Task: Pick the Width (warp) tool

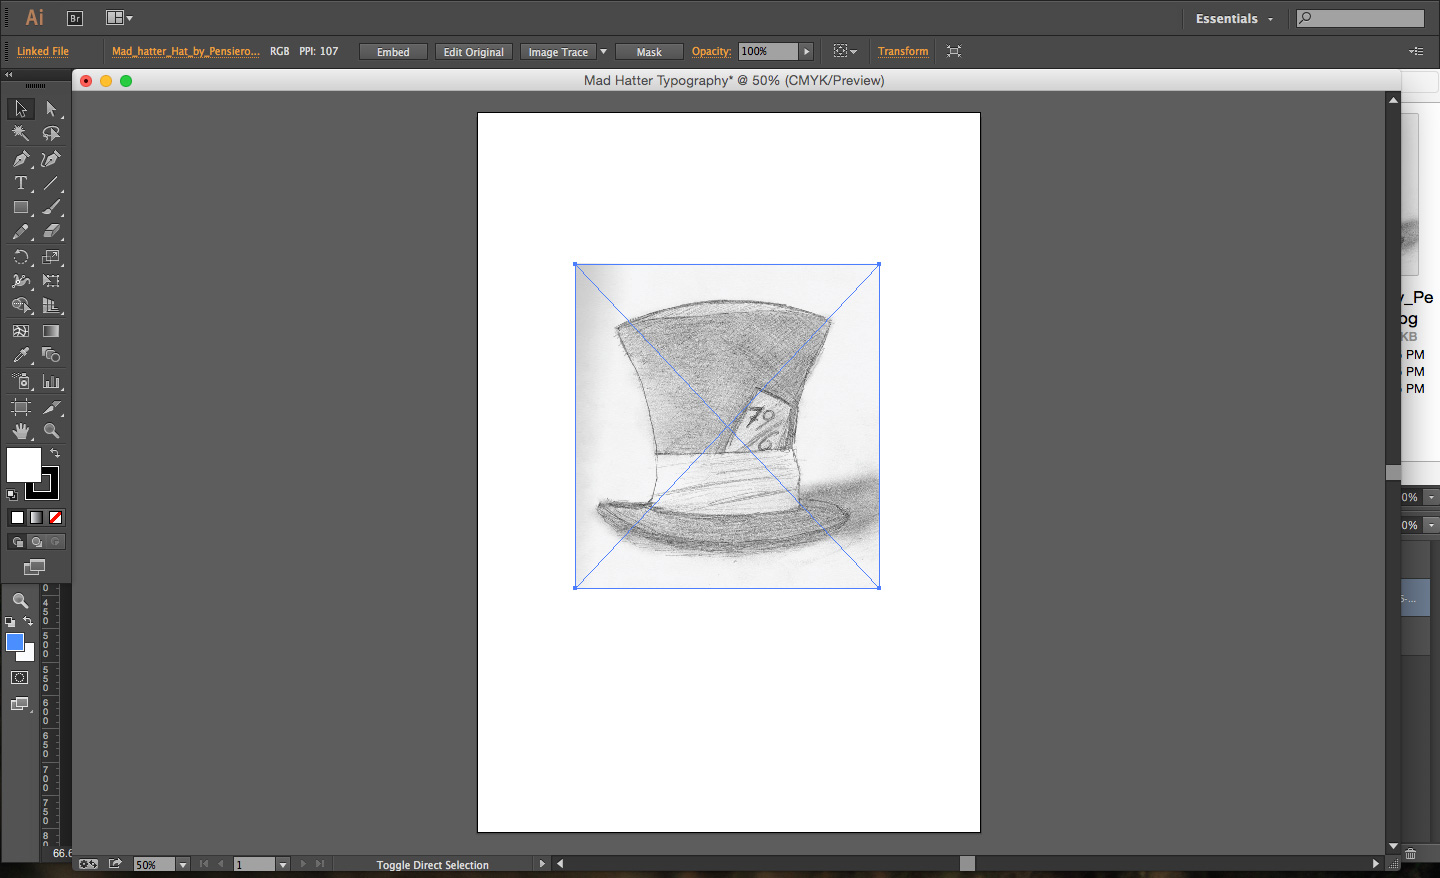Action: (x=21, y=281)
